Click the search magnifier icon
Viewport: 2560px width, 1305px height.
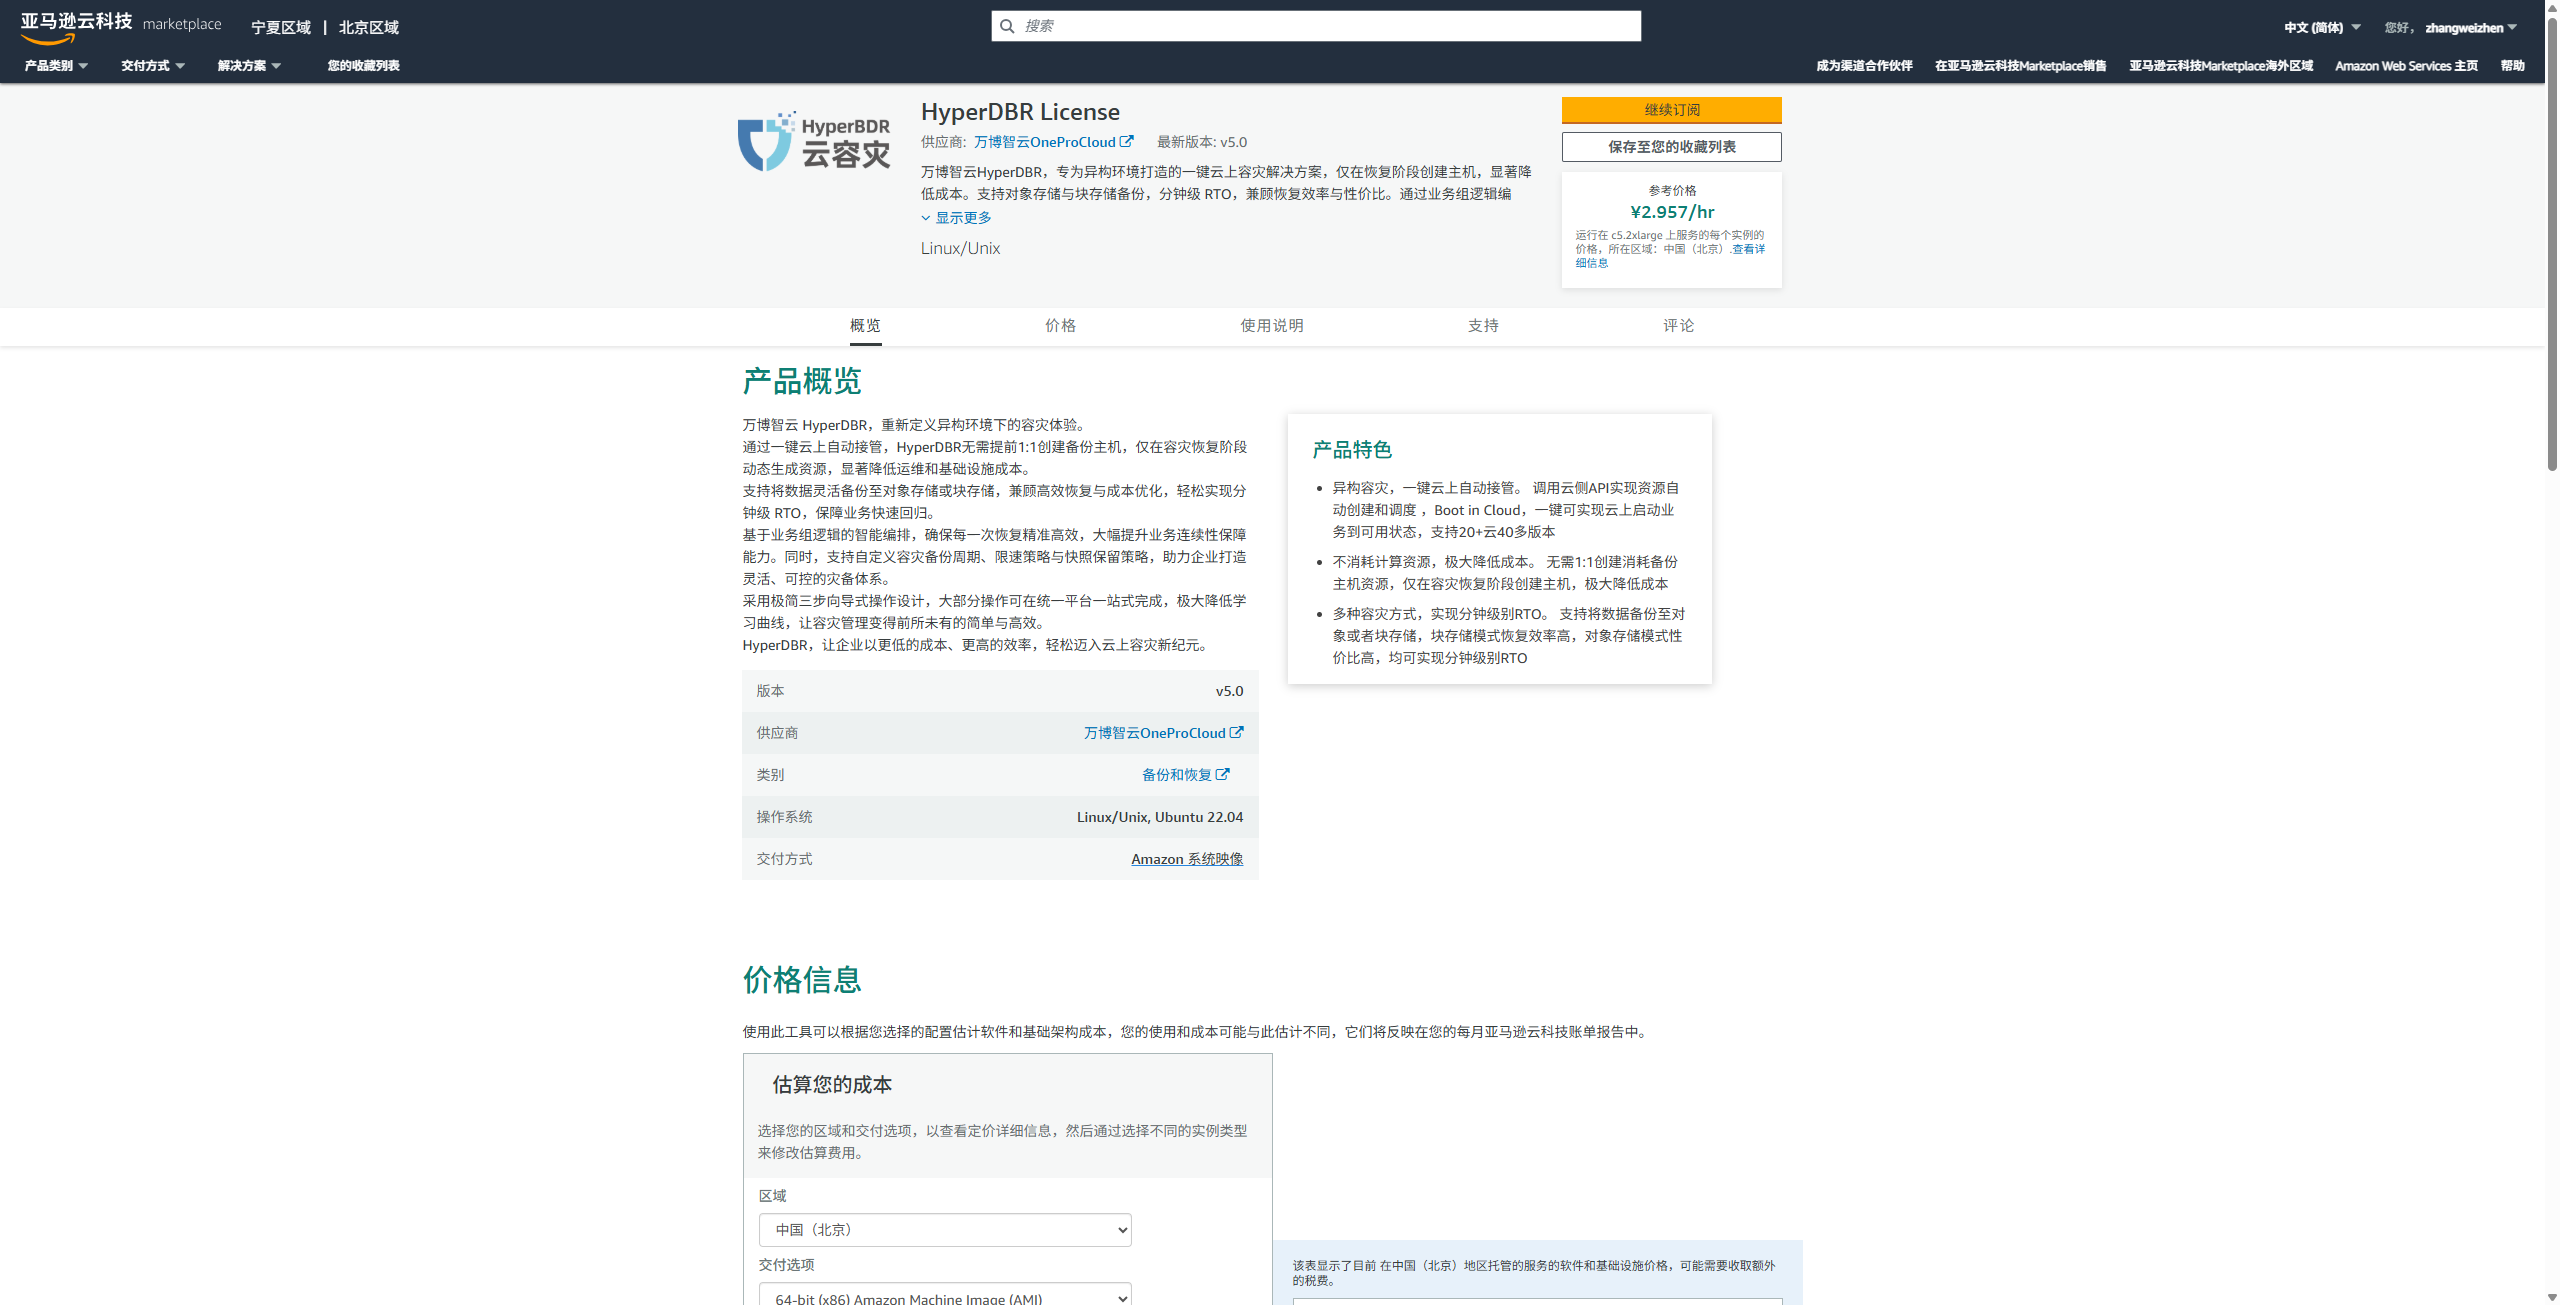point(1007,26)
